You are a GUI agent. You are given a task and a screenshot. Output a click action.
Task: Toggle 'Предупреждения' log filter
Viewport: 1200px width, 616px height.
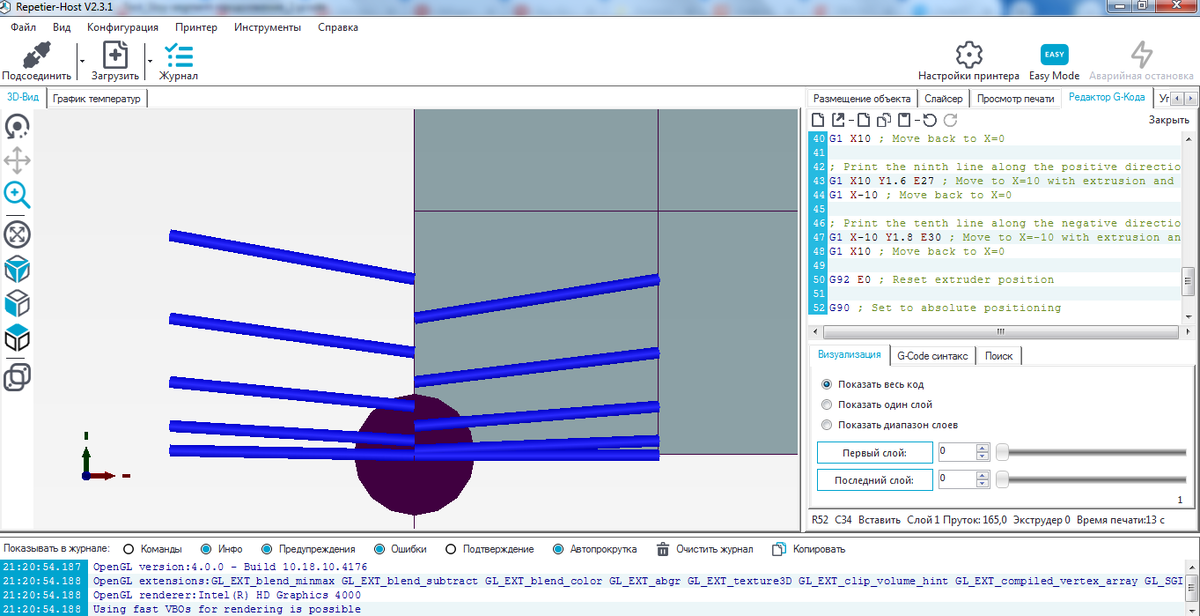pos(267,549)
